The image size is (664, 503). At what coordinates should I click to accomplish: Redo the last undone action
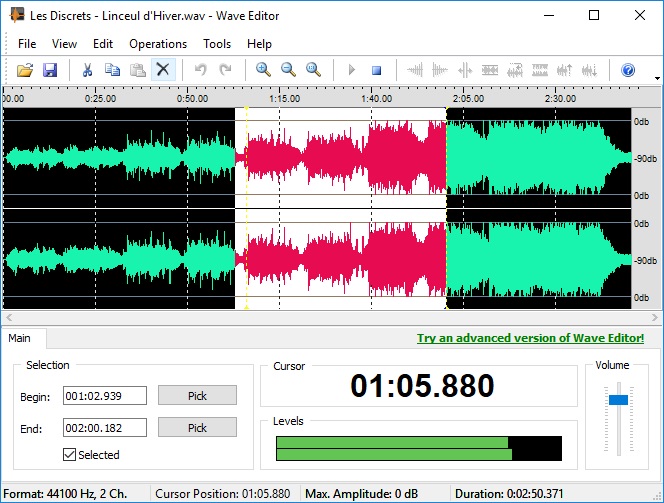pyautogui.click(x=226, y=70)
